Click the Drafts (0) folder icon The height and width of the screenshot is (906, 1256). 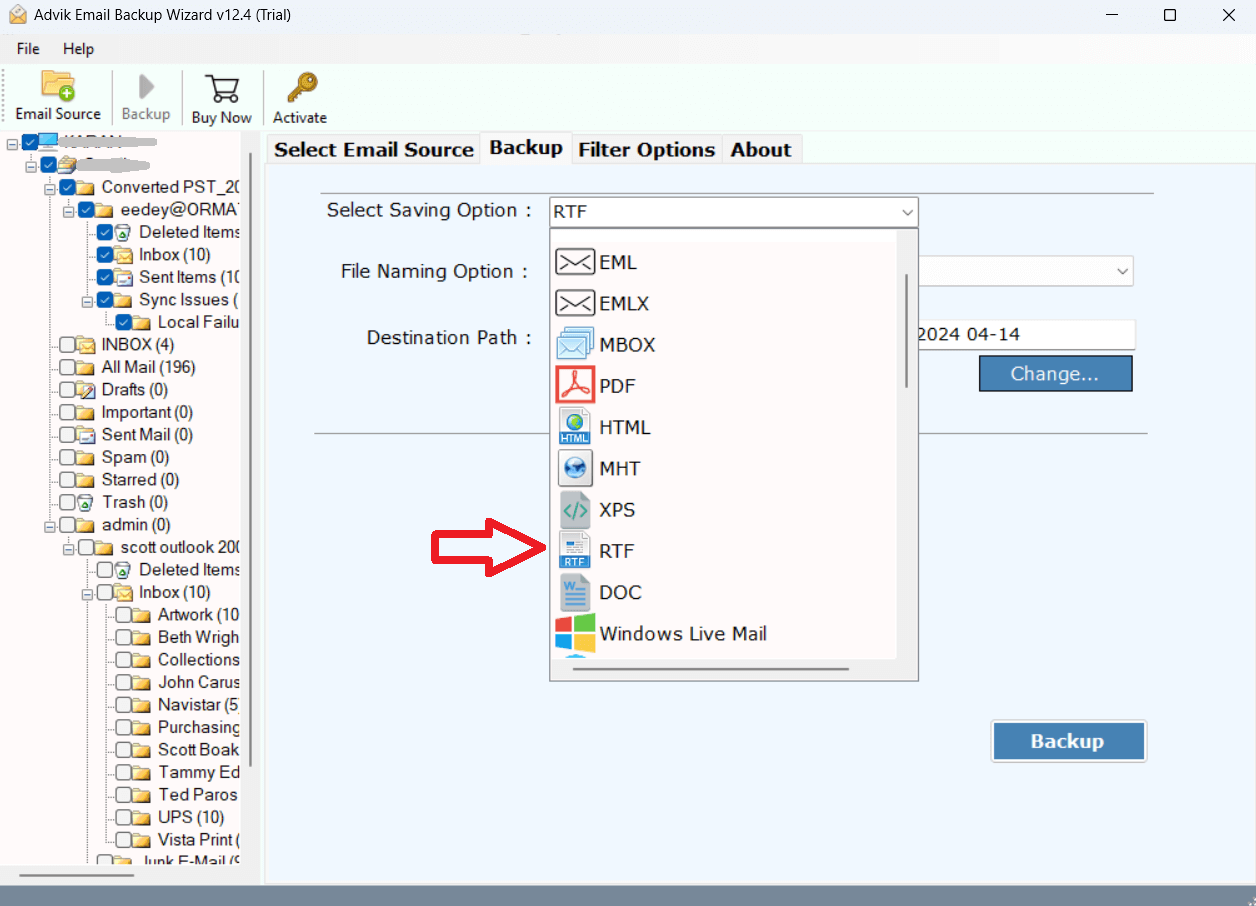(x=87, y=390)
